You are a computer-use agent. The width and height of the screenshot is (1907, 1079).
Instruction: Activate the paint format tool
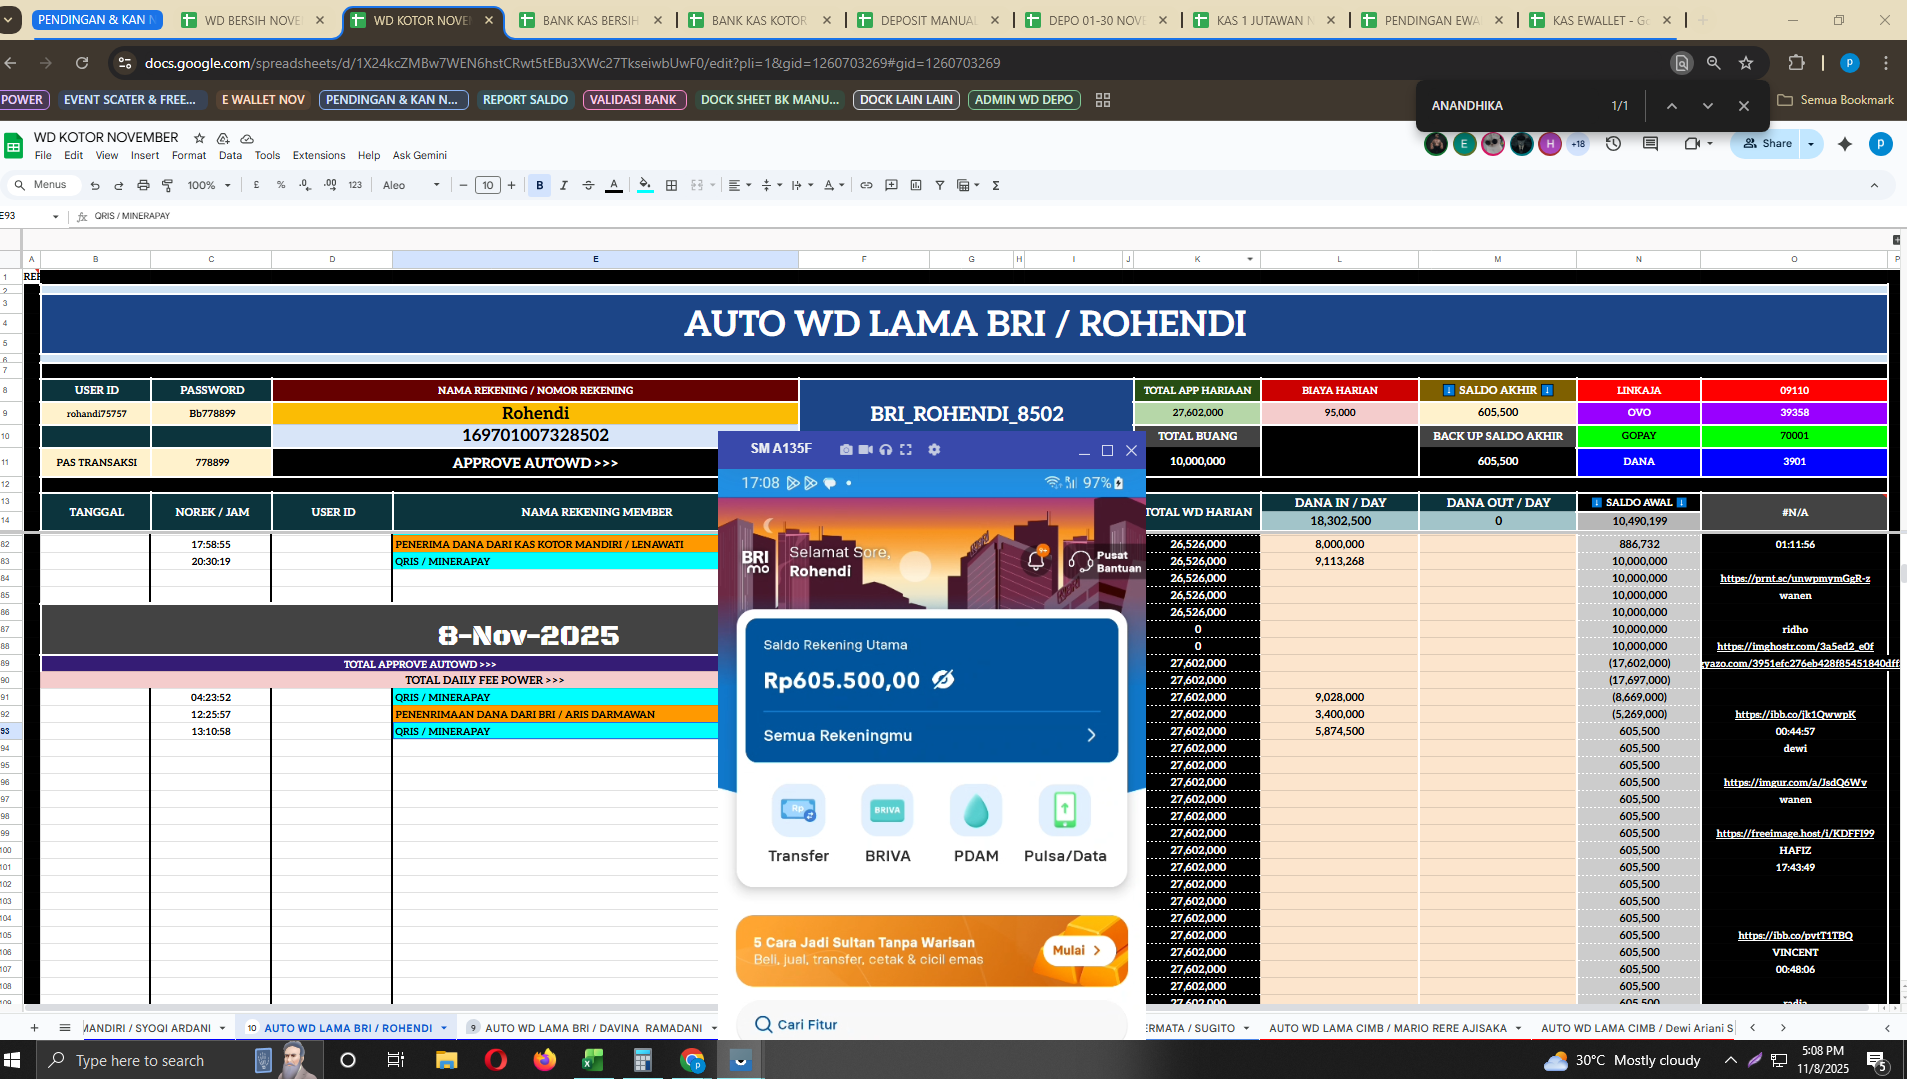click(x=167, y=185)
